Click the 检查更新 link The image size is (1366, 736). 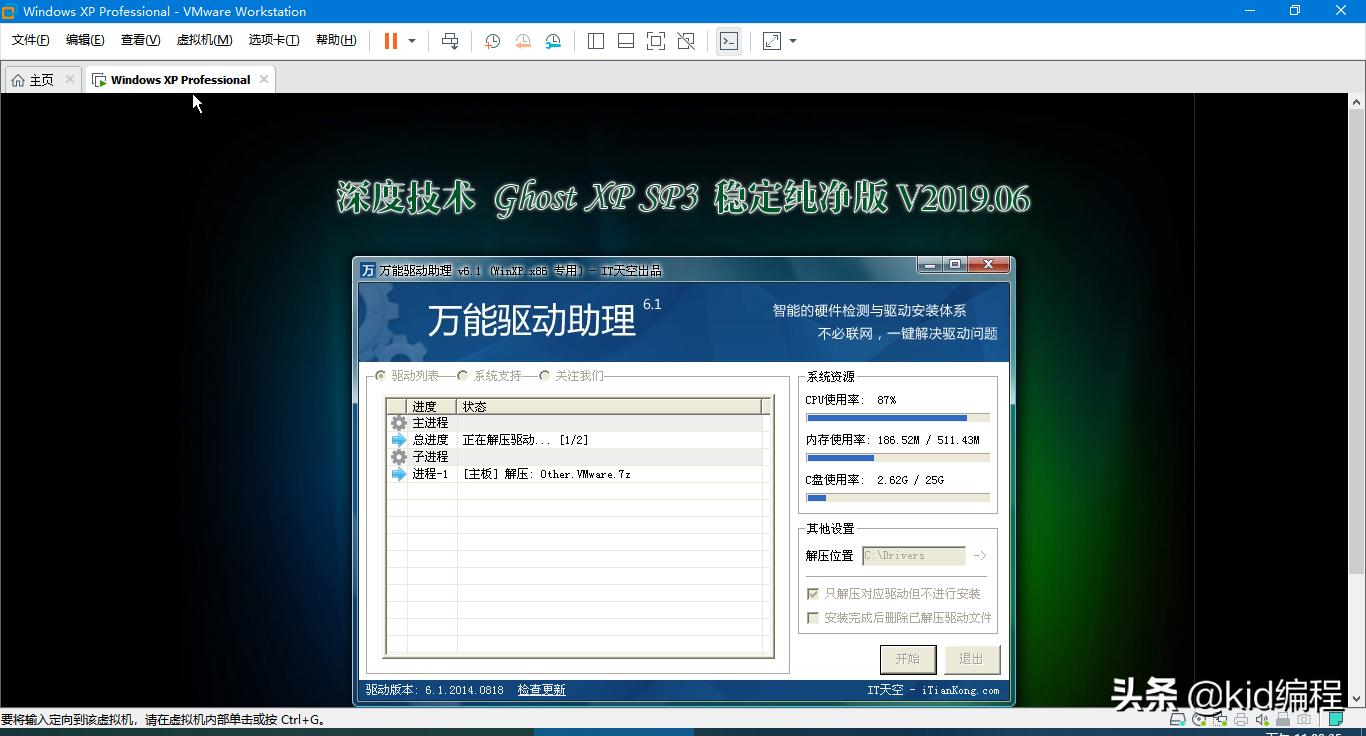click(x=541, y=689)
